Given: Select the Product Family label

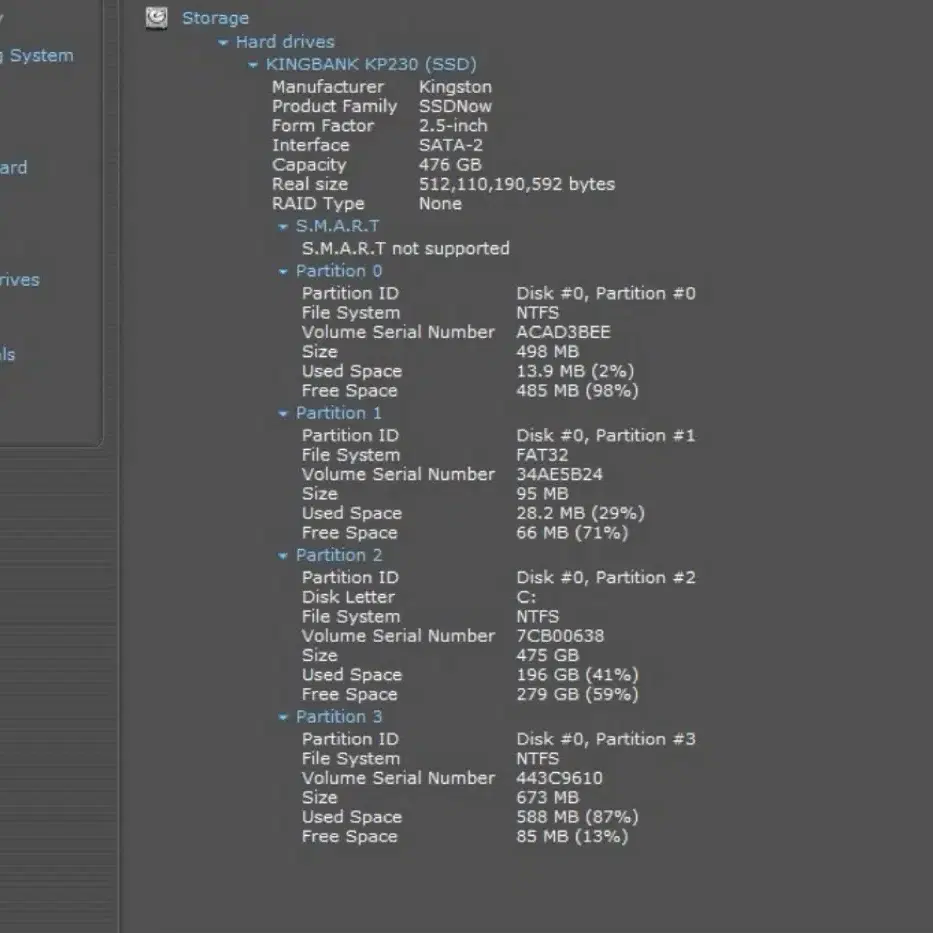Looking at the screenshot, I should point(334,107).
